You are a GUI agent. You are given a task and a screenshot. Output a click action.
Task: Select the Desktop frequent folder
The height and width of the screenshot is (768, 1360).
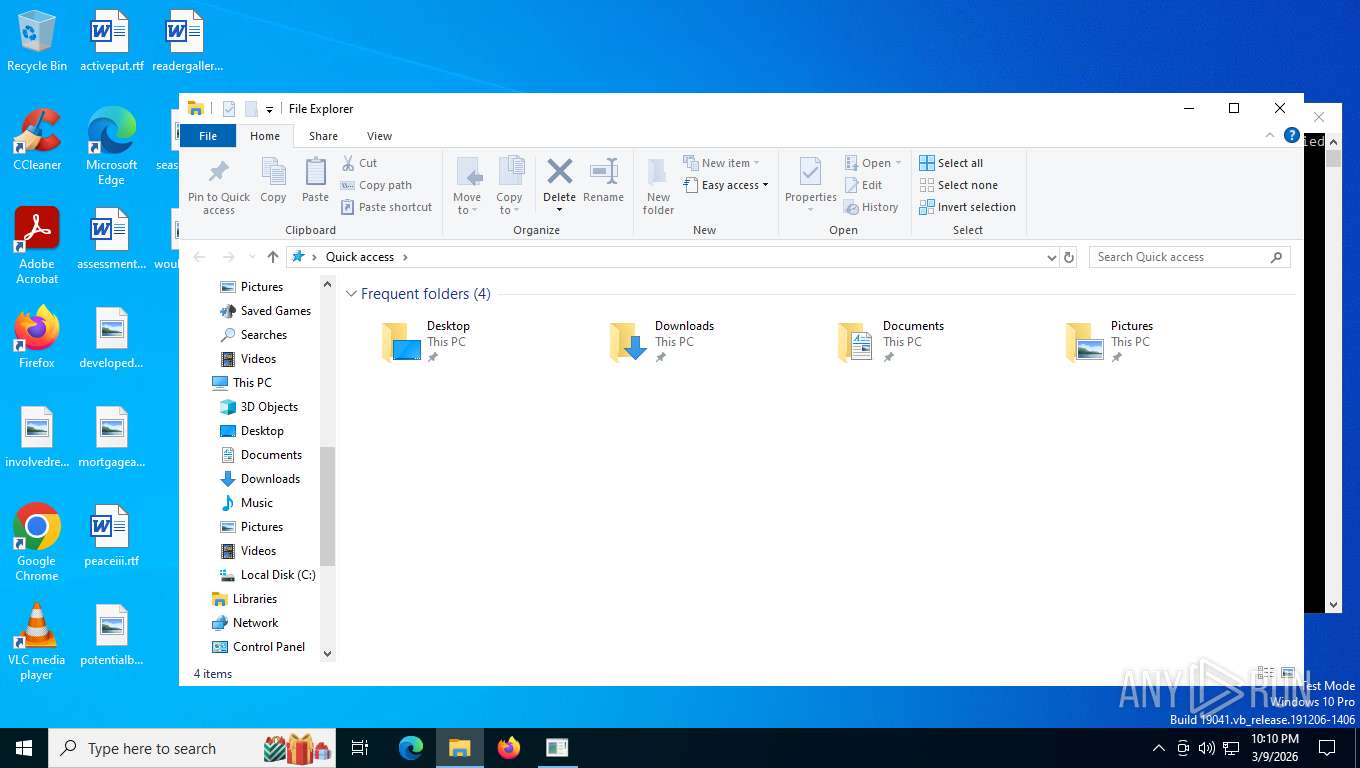[x=427, y=341]
